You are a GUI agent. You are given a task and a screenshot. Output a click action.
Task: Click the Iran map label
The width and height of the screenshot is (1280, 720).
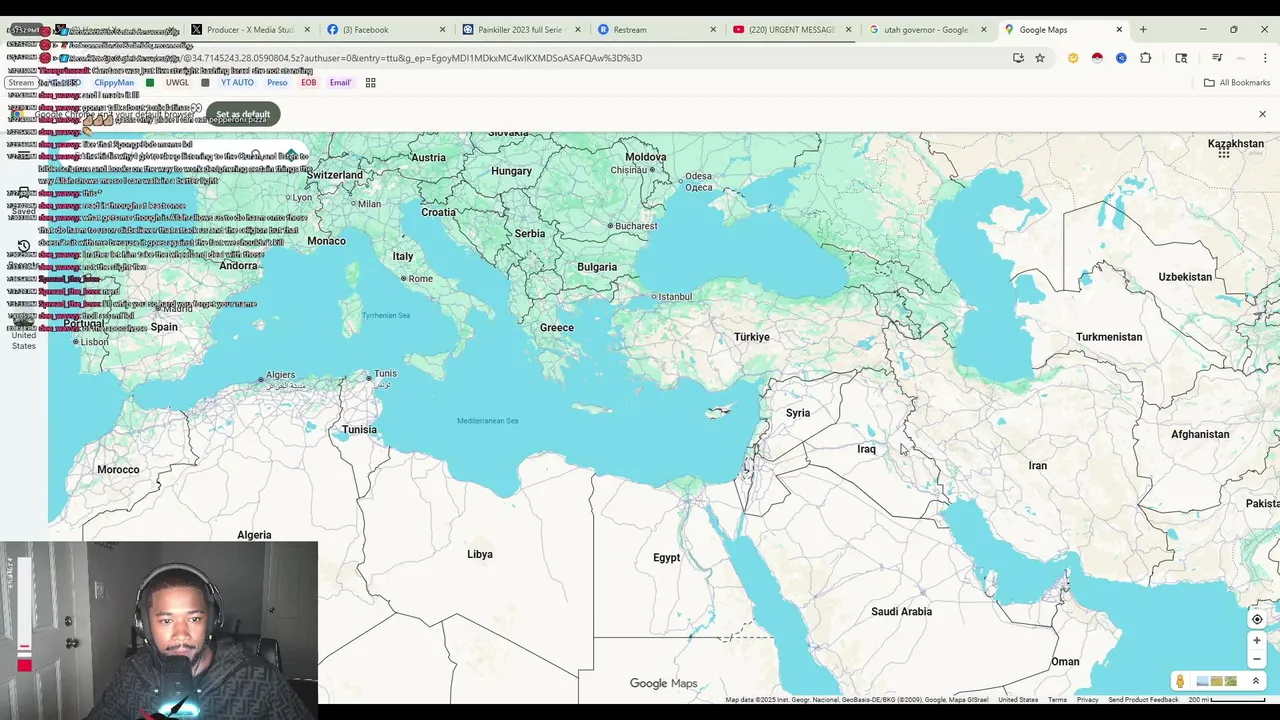[x=1037, y=466]
